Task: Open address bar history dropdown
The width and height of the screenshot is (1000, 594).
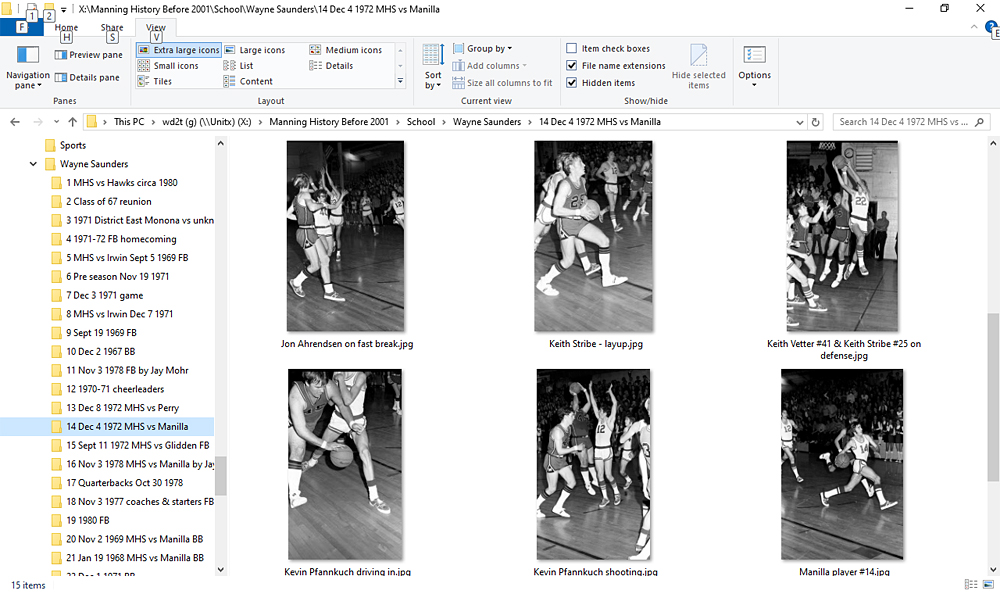Action: (x=800, y=122)
